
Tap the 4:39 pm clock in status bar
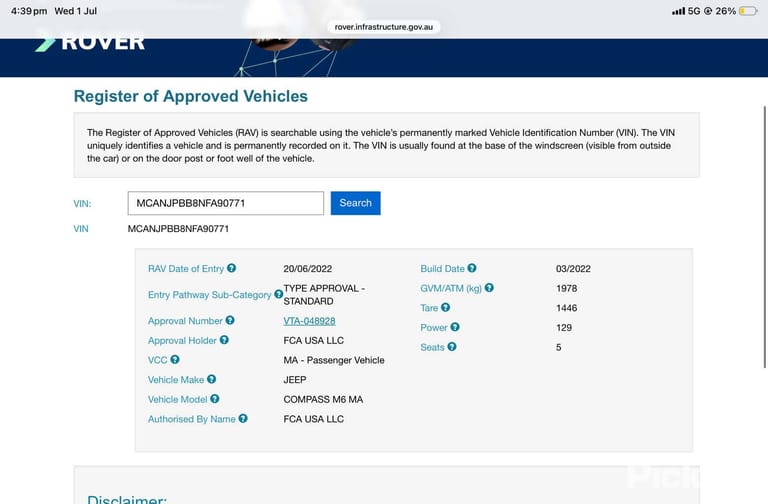coord(29,11)
